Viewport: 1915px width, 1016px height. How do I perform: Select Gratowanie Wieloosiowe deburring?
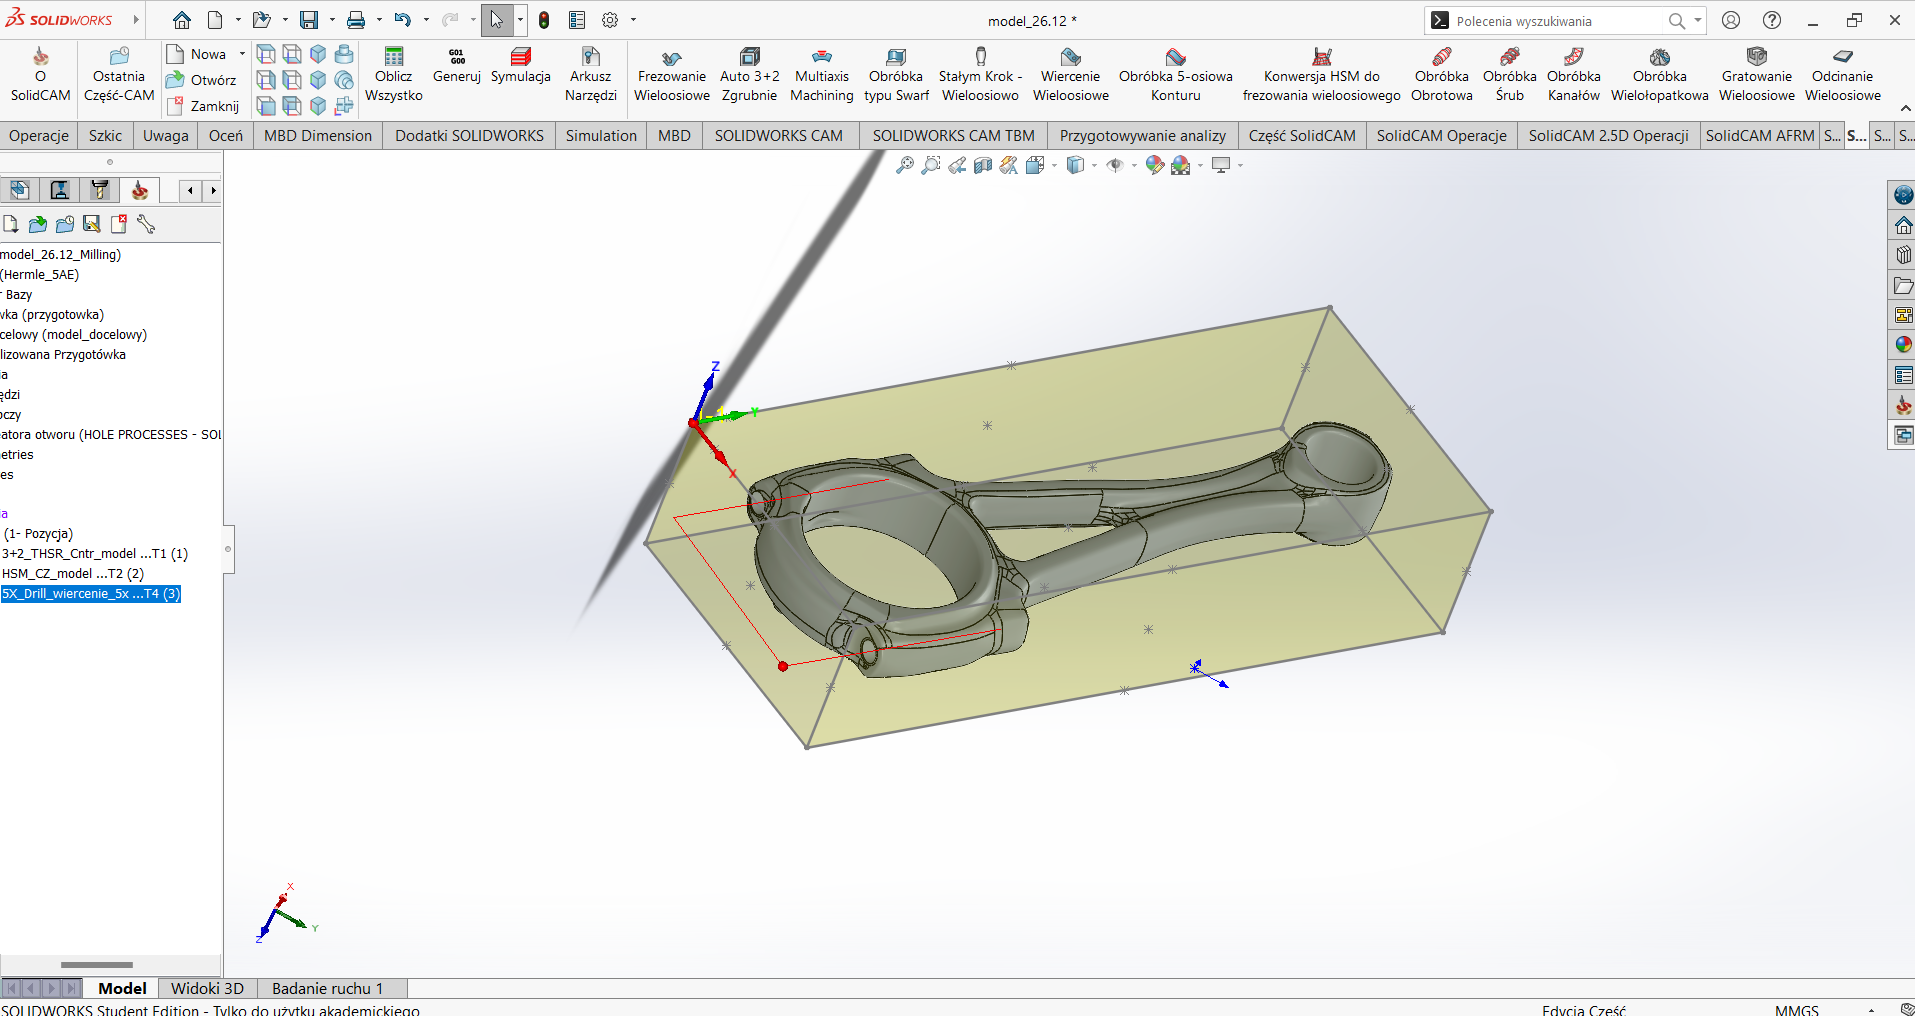1757,74
